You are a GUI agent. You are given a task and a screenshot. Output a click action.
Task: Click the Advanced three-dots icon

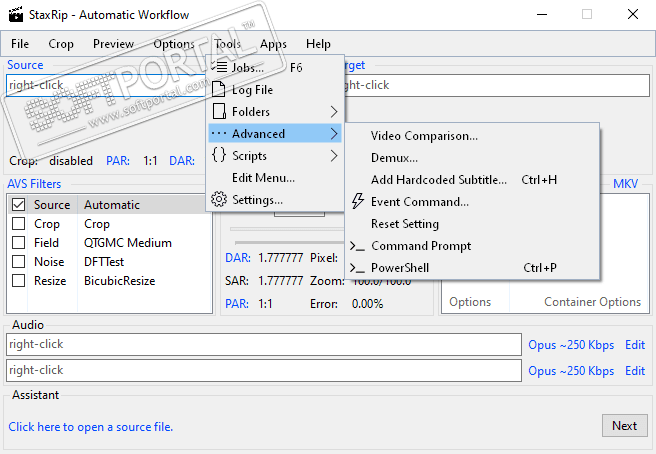pyautogui.click(x=219, y=133)
